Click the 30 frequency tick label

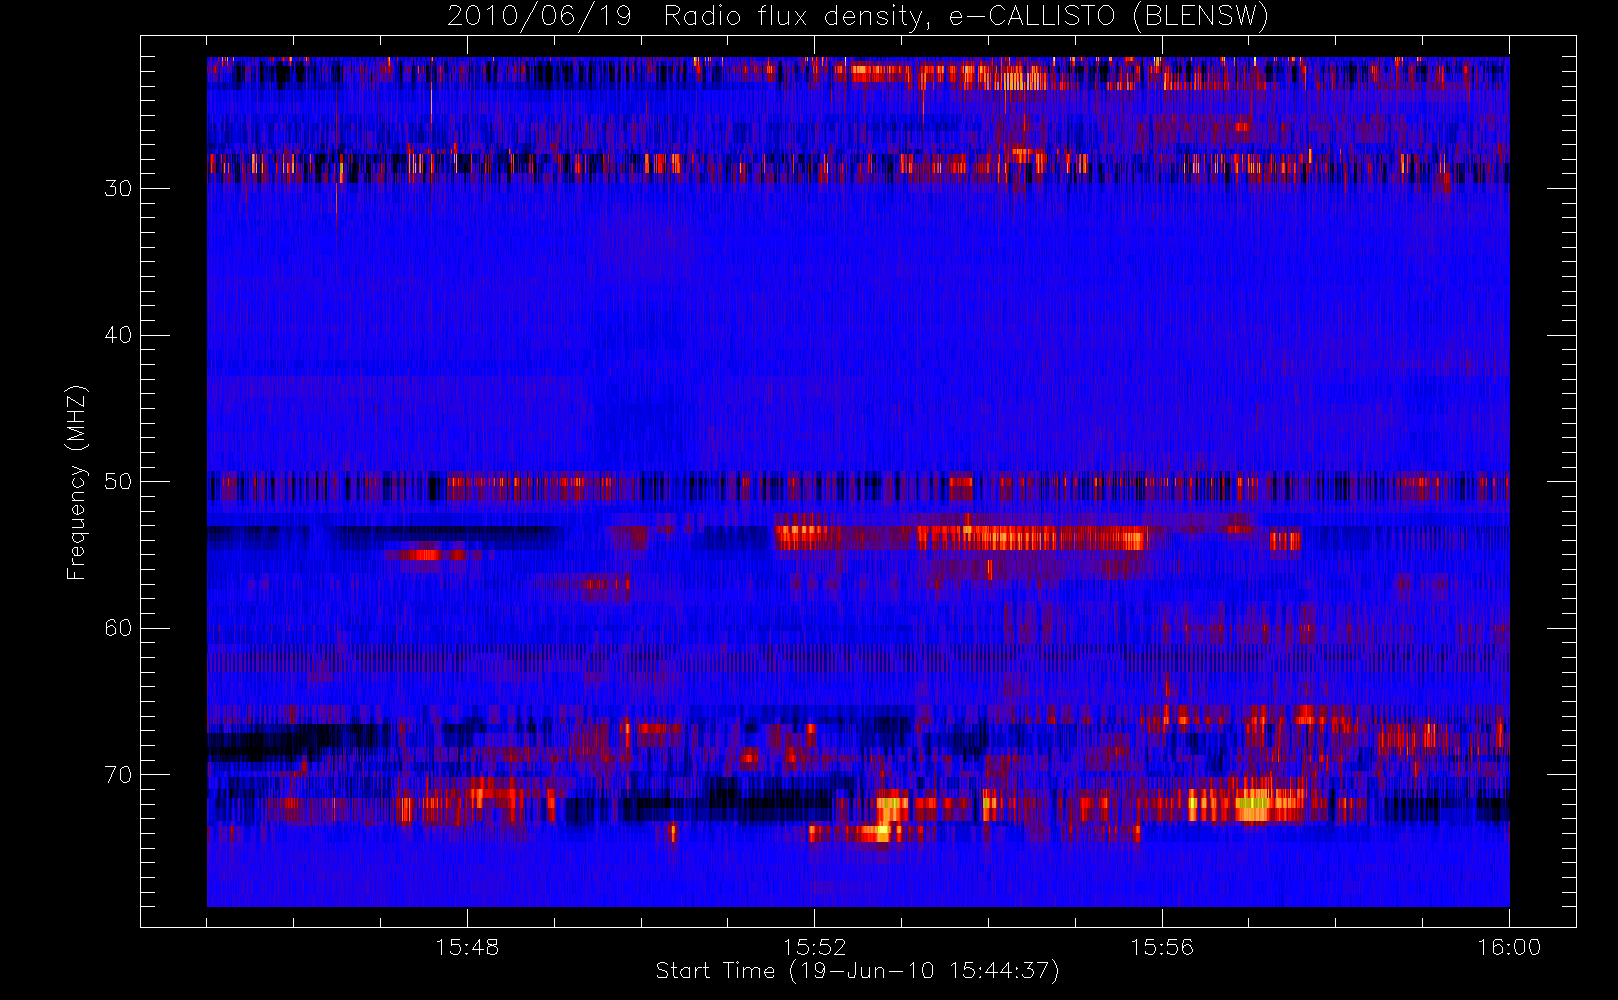(x=118, y=189)
